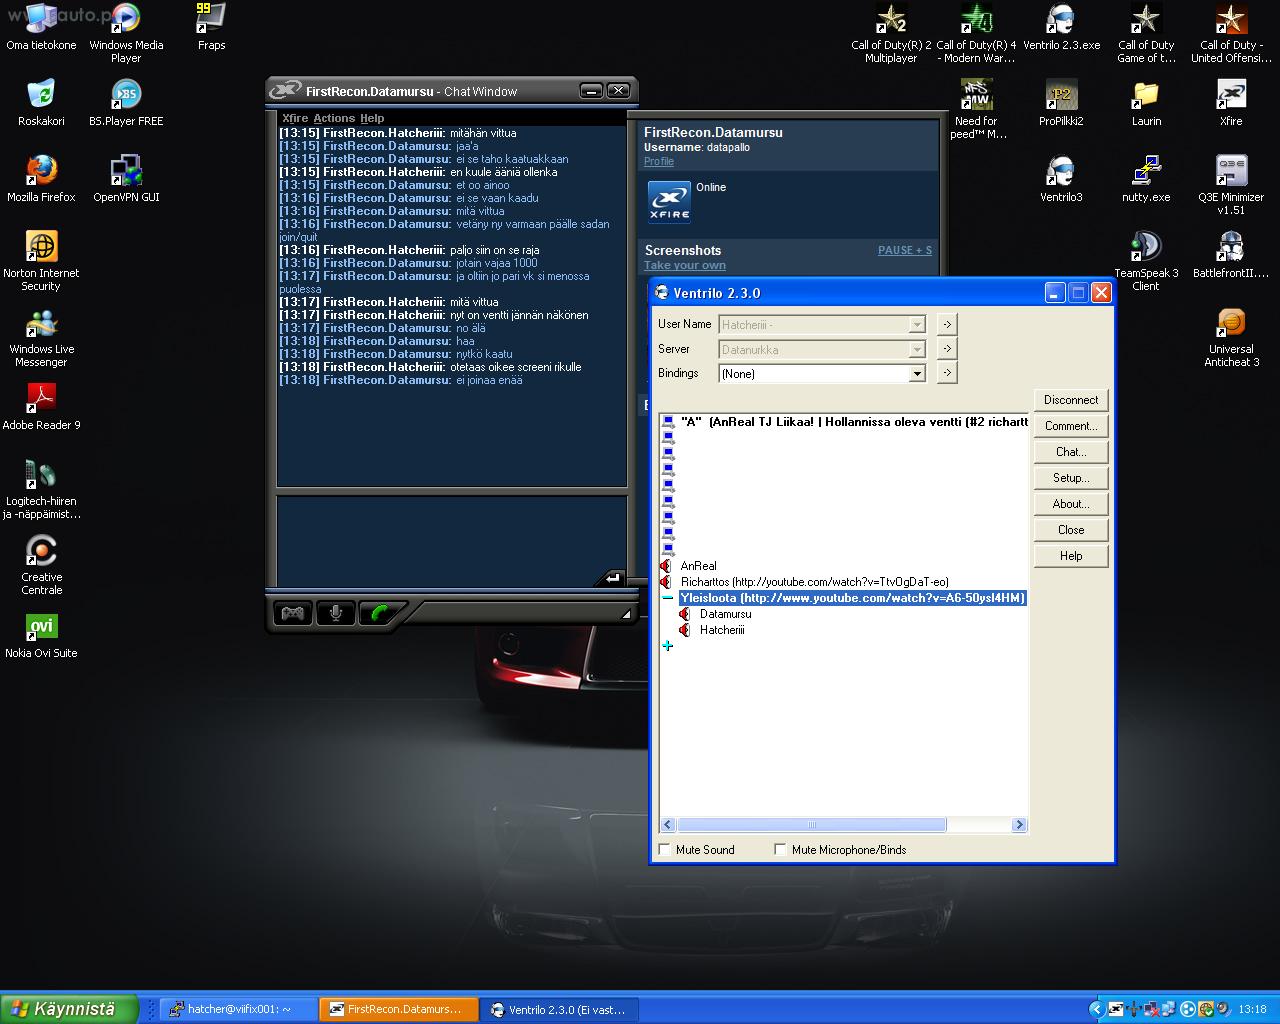Screen dimensions: 1280x1024
Task: Click the Käynnistä start button
Action: (70, 1009)
